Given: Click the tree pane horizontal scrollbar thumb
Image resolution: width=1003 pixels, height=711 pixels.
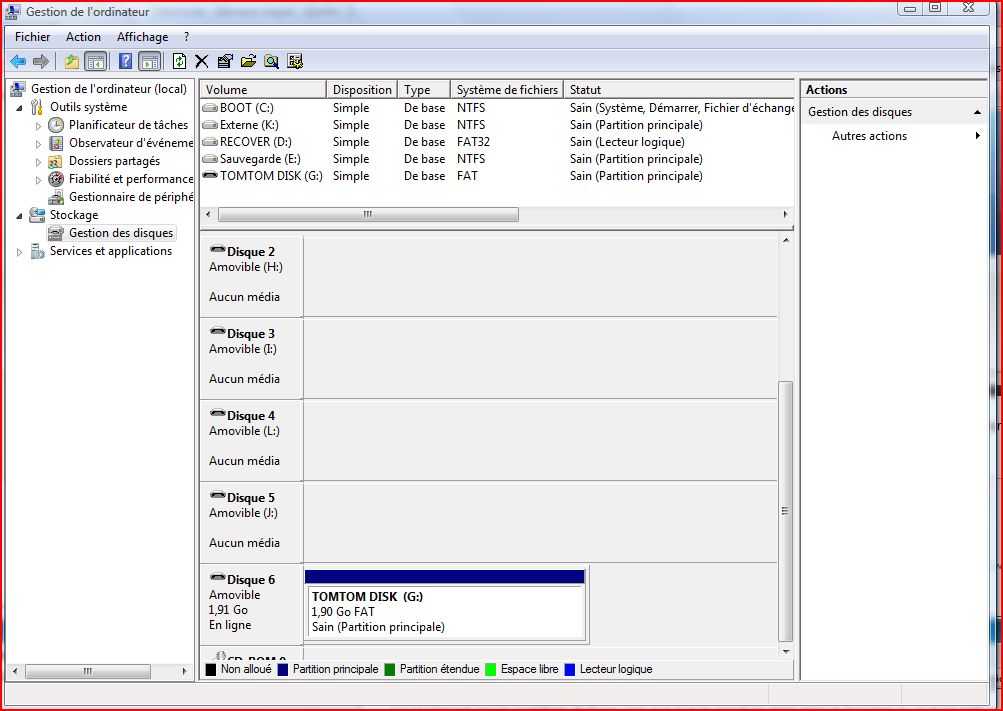Looking at the screenshot, I should tap(88, 671).
